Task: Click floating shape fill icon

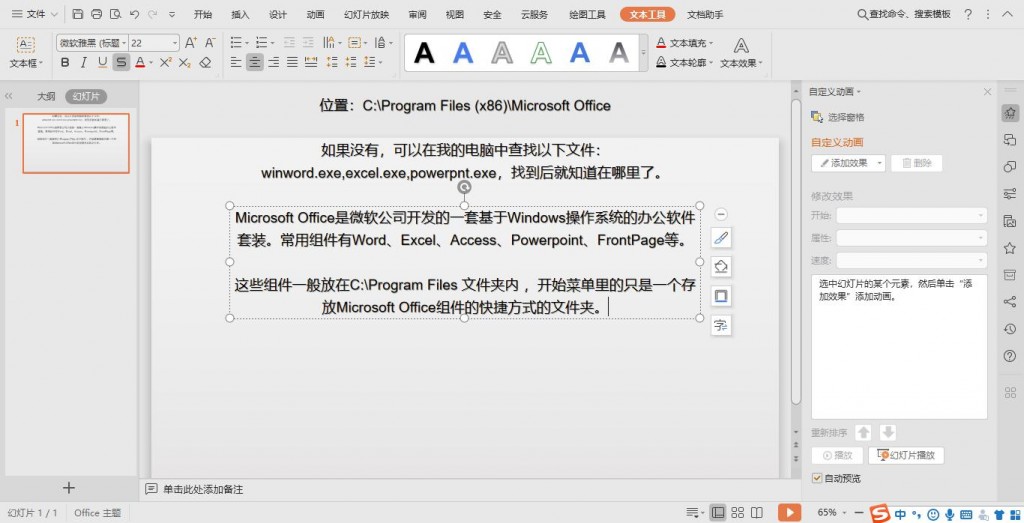Action: click(721, 267)
